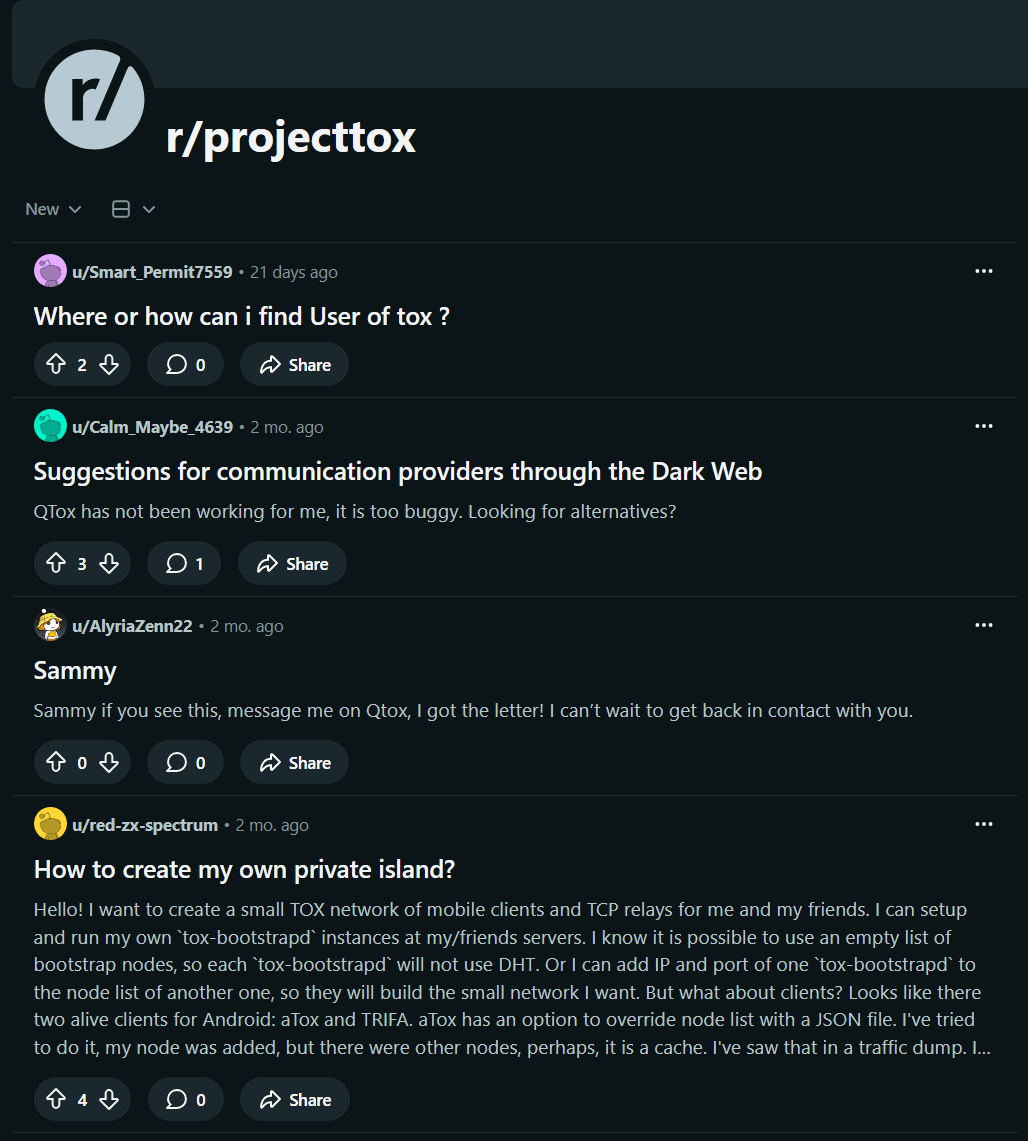The width and height of the screenshot is (1028, 1141).
Task: Open overflow menu for Smart_Permit7559's post
Action: click(x=984, y=272)
